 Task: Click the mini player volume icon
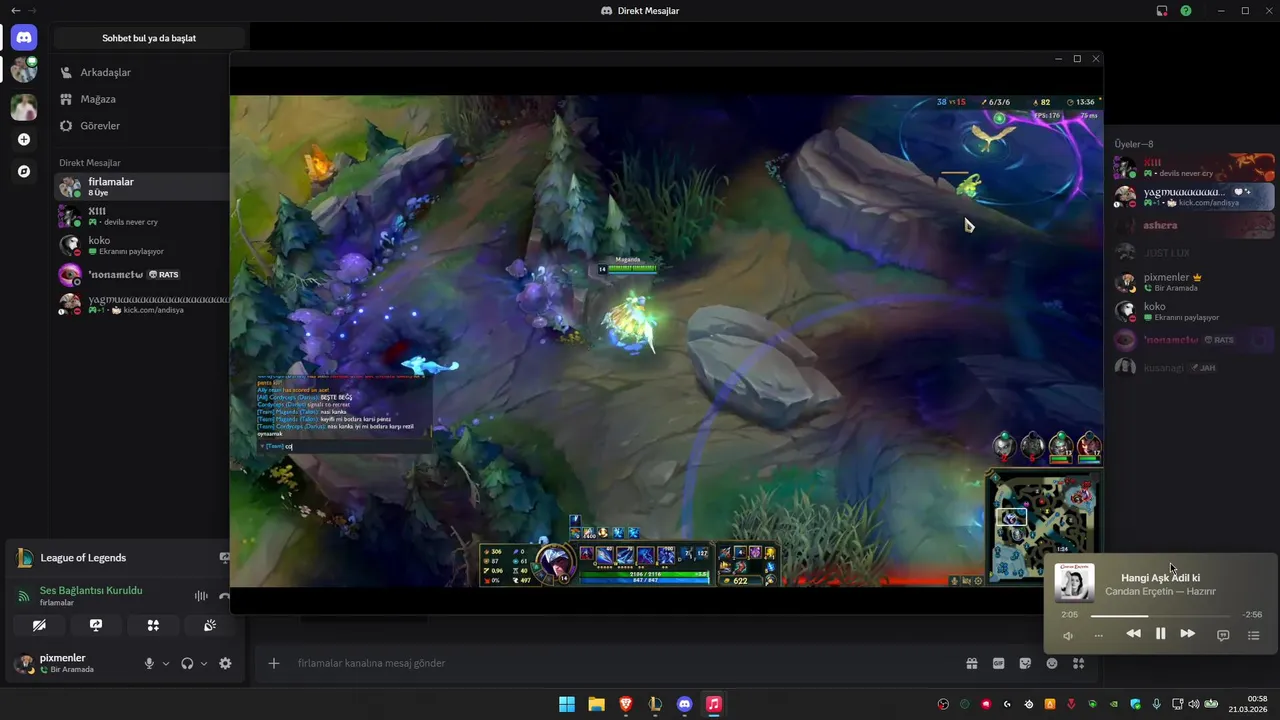pyautogui.click(x=1067, y=635)
